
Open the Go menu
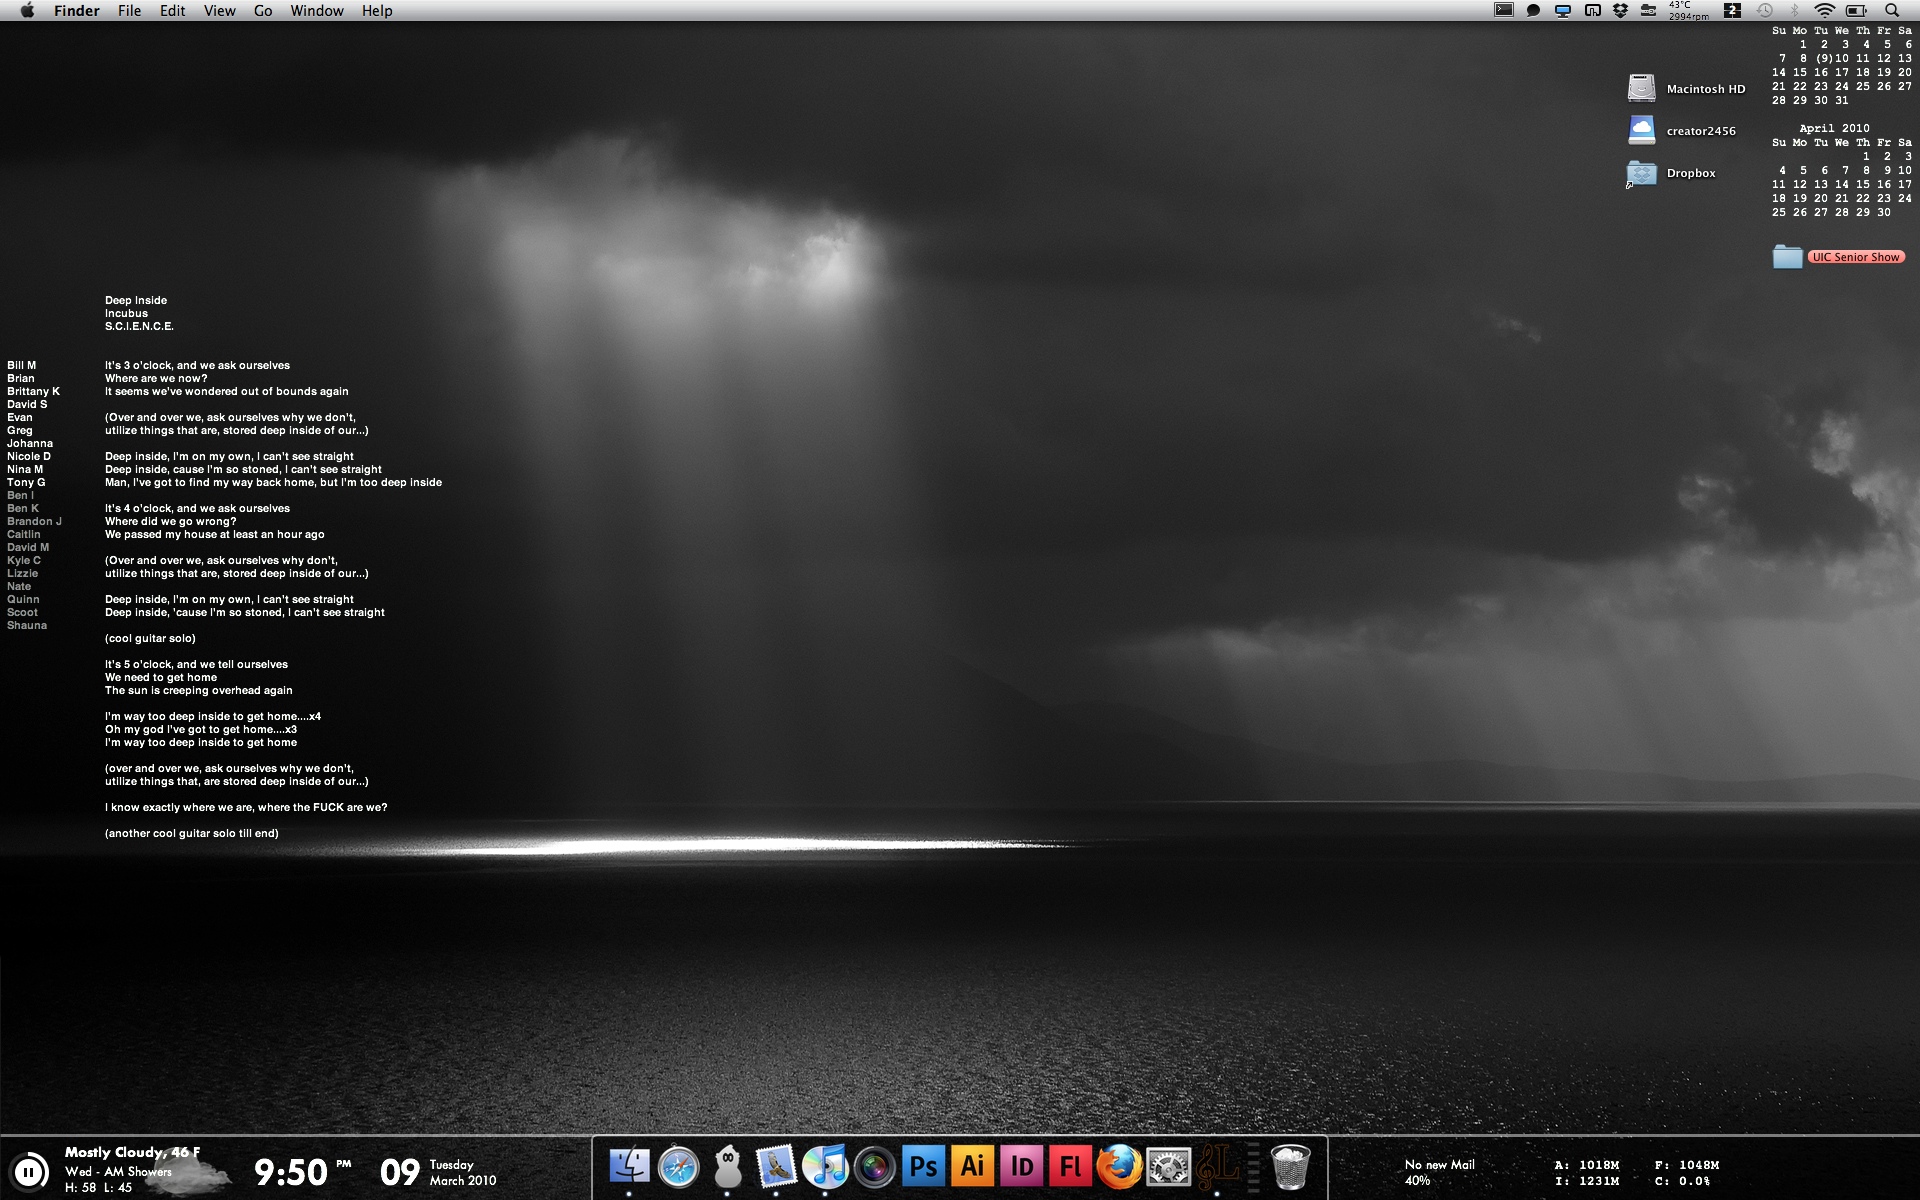click(x=263, y=10)
